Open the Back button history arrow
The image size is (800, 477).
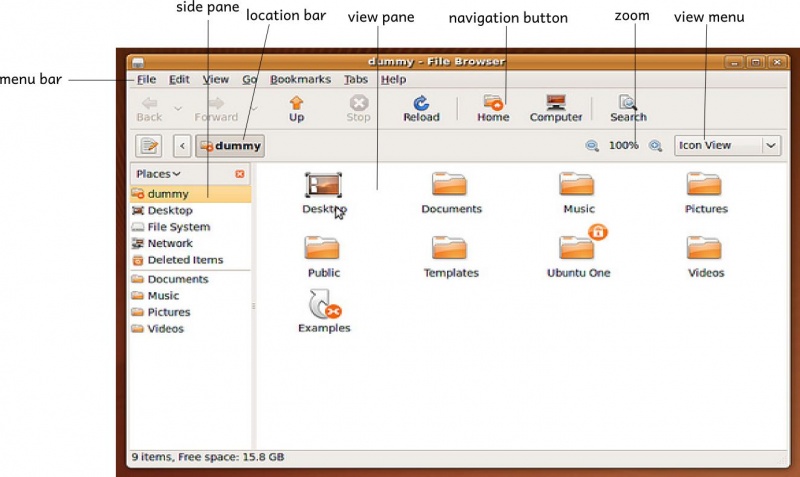point(178,108)
